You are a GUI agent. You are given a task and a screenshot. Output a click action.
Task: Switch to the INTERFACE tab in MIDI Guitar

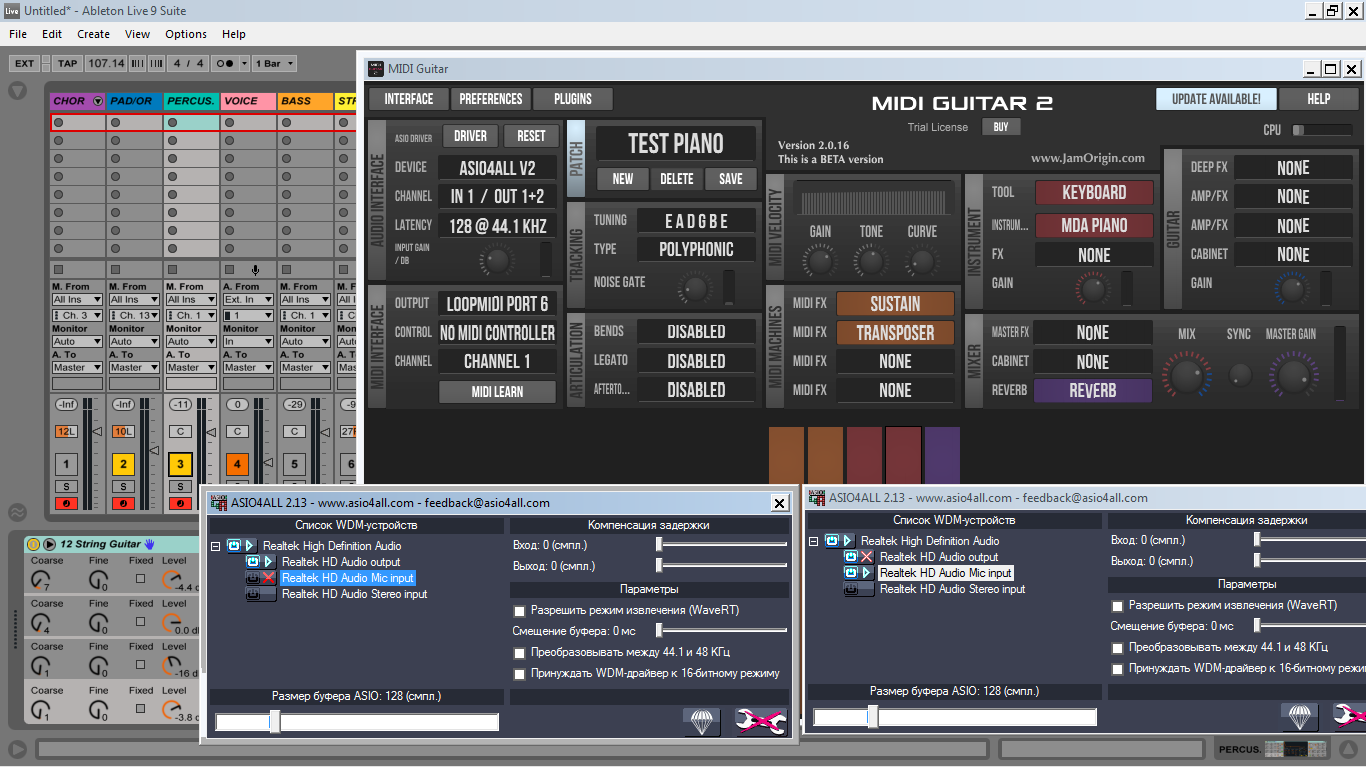pyautogui.click(x=409, y=99)
